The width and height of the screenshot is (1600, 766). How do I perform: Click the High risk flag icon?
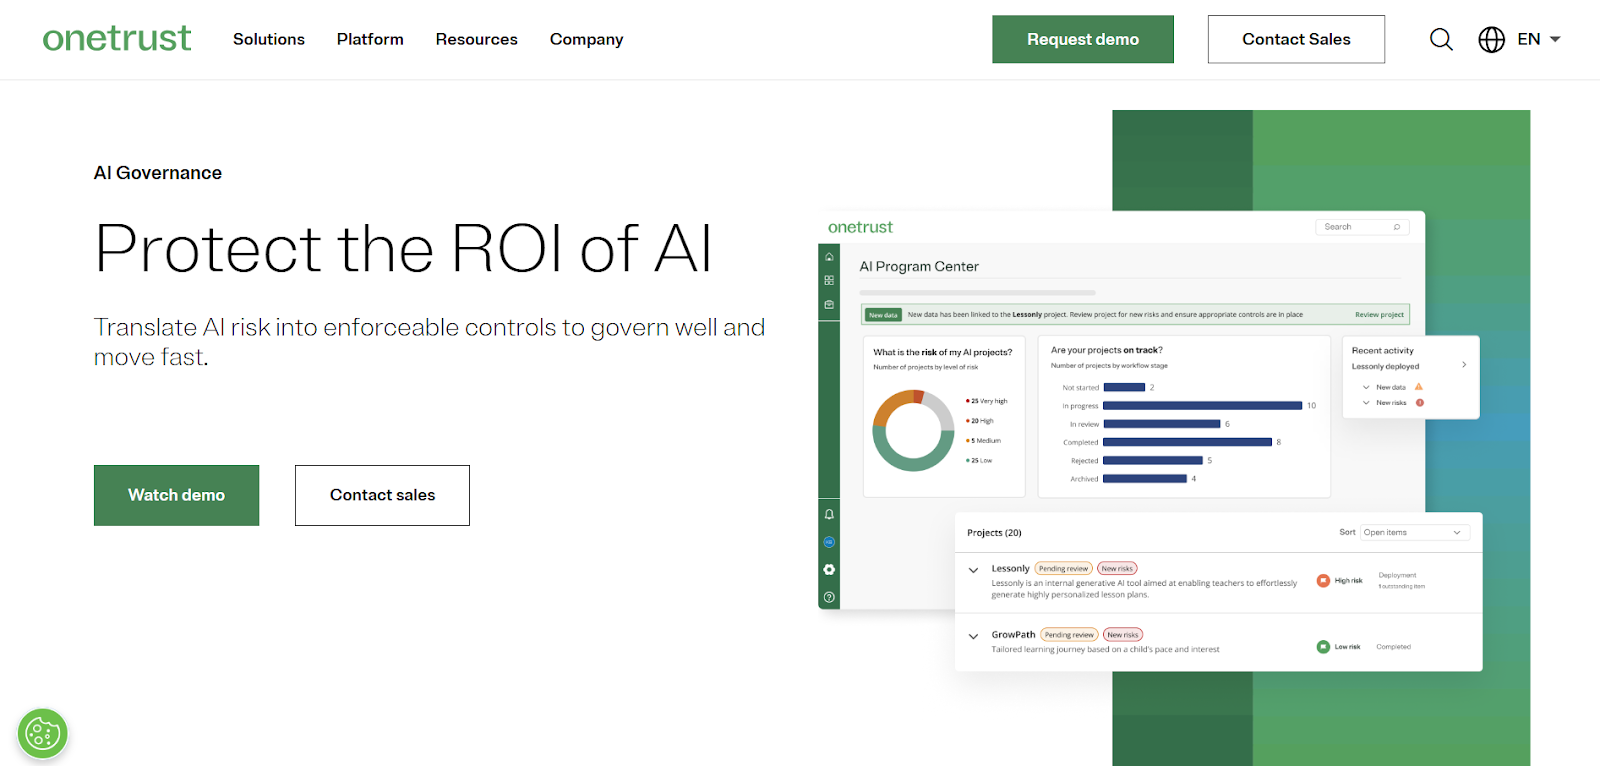pyautogui.click(x=1323, y=580)
